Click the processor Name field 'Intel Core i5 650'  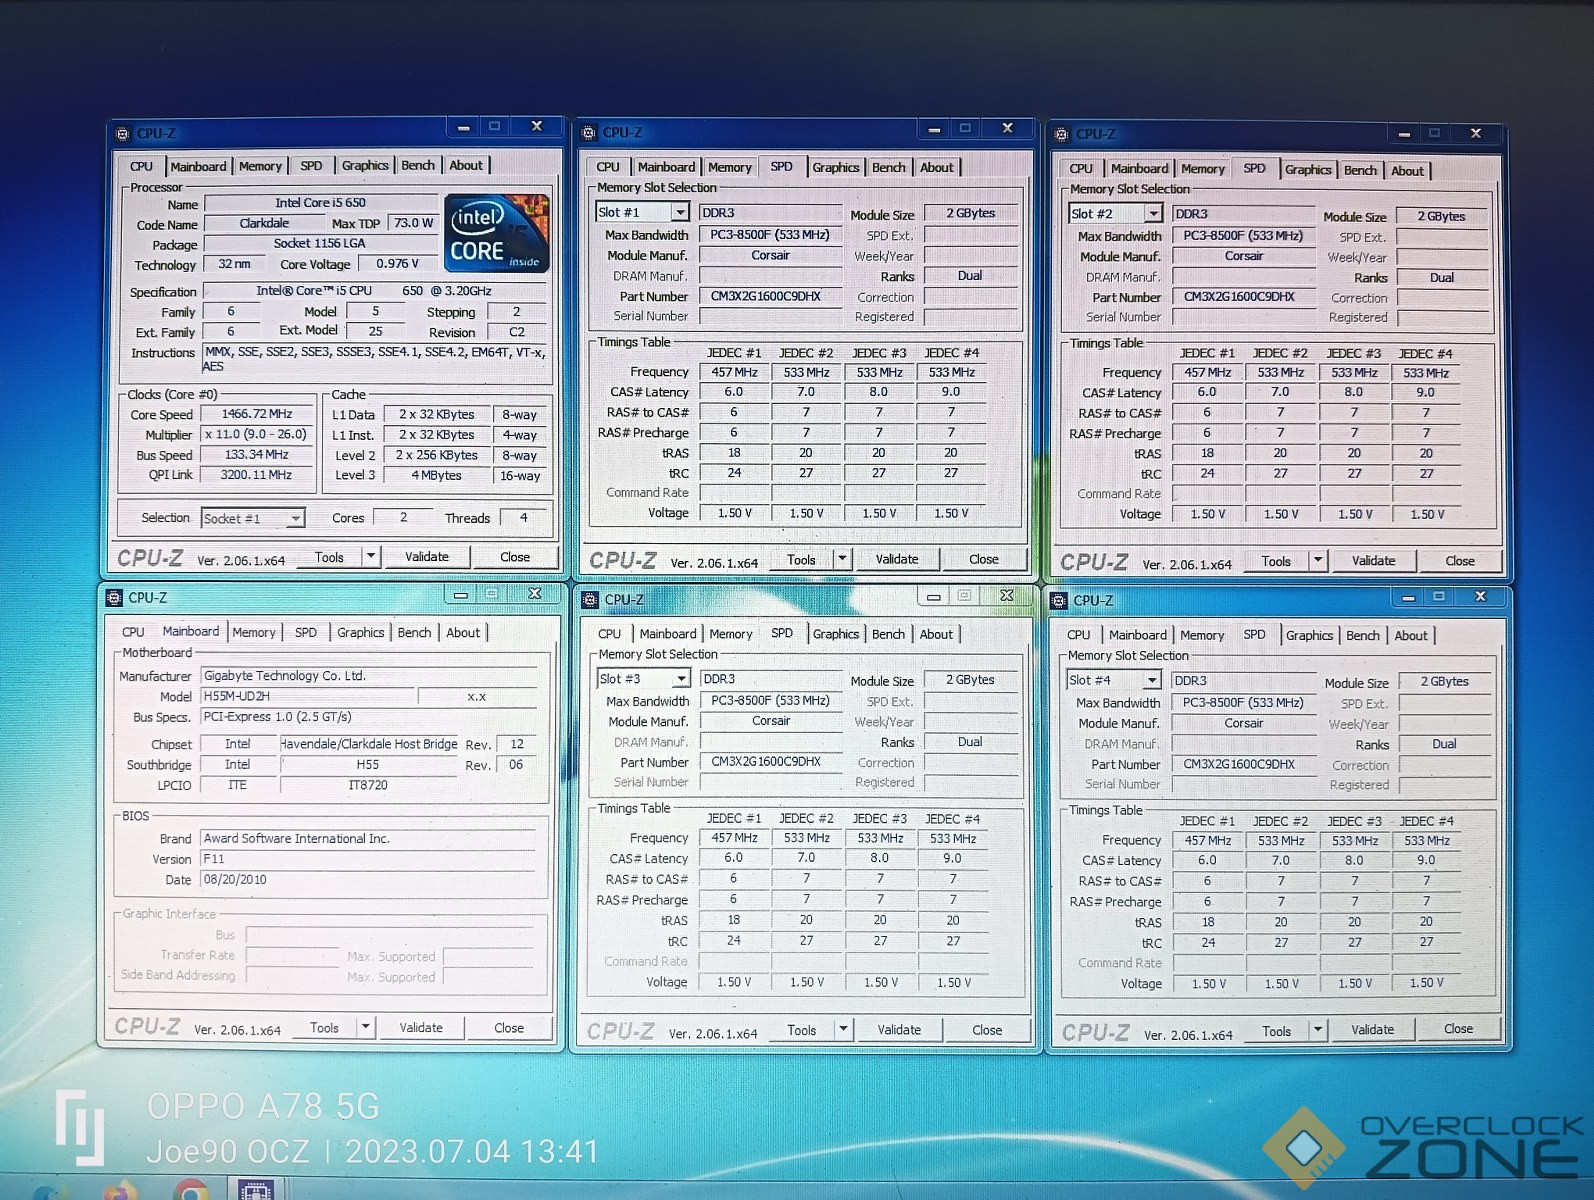click(x=321, y=203)
